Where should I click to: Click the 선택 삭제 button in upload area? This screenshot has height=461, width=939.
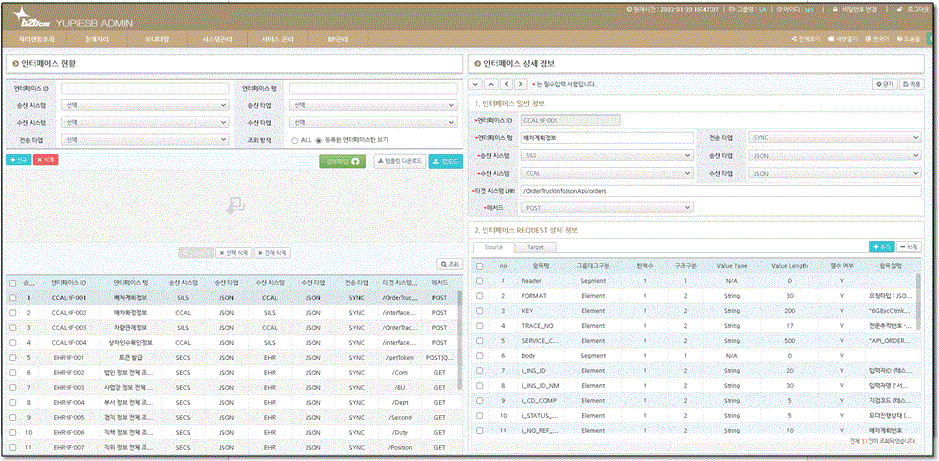(x=233, y=253)
